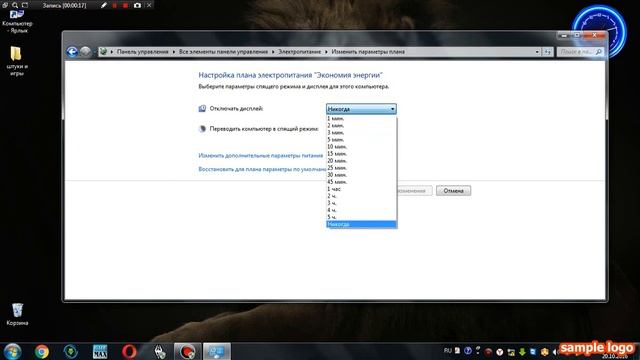
Task: Select the штуки и игры desktop folder
Action: 17,61
